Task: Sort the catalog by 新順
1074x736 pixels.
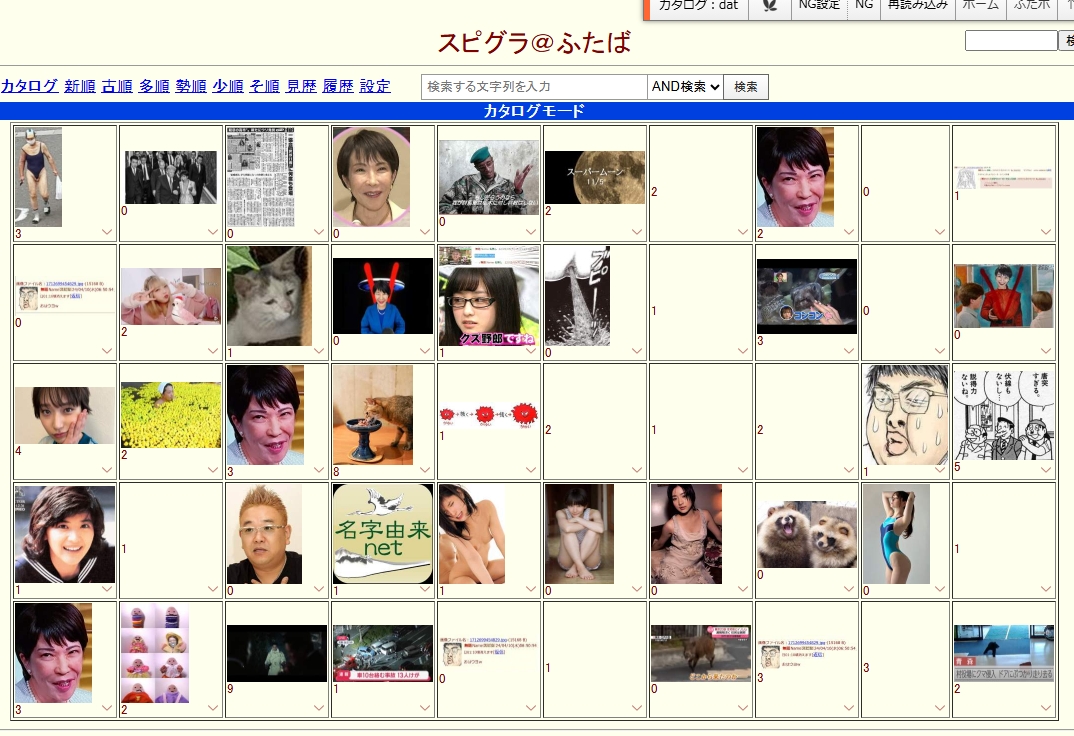Action: point(80,86)
